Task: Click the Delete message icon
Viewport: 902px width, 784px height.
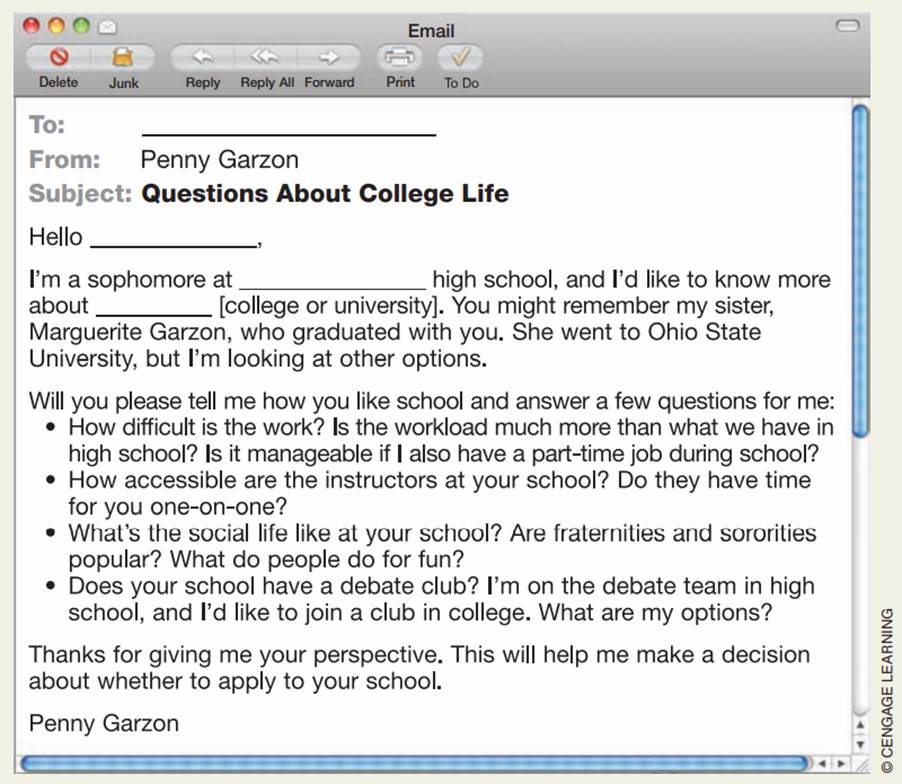Action: [x=58, y=57]
